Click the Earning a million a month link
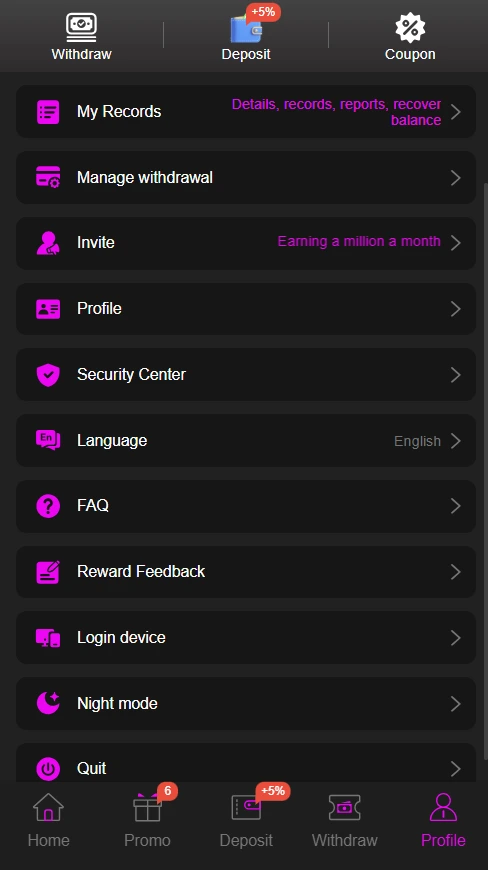 point(359,241)
